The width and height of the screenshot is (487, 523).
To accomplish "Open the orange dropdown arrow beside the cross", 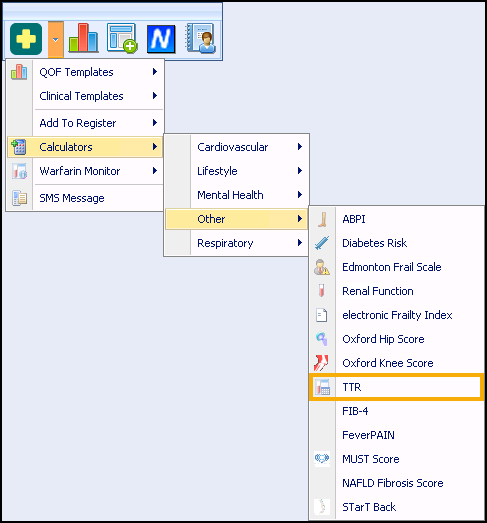I will tap(55, 39).
